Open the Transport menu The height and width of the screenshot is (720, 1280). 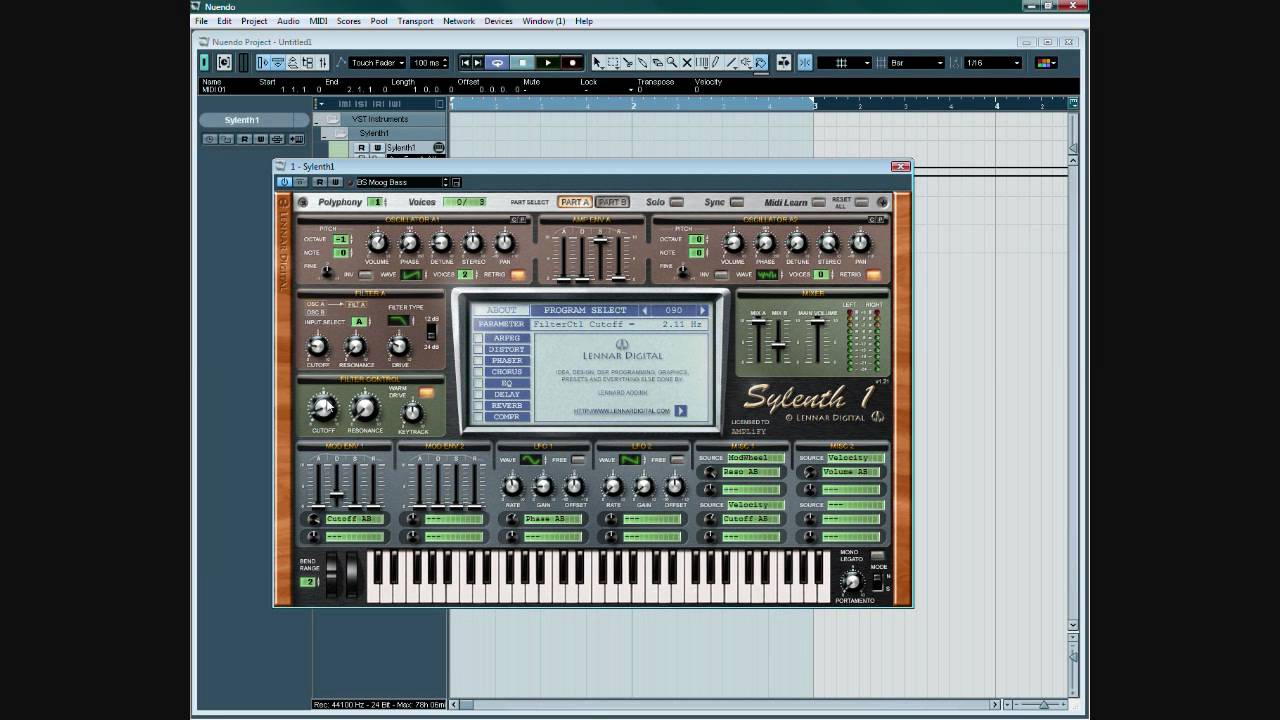[415, 21]
